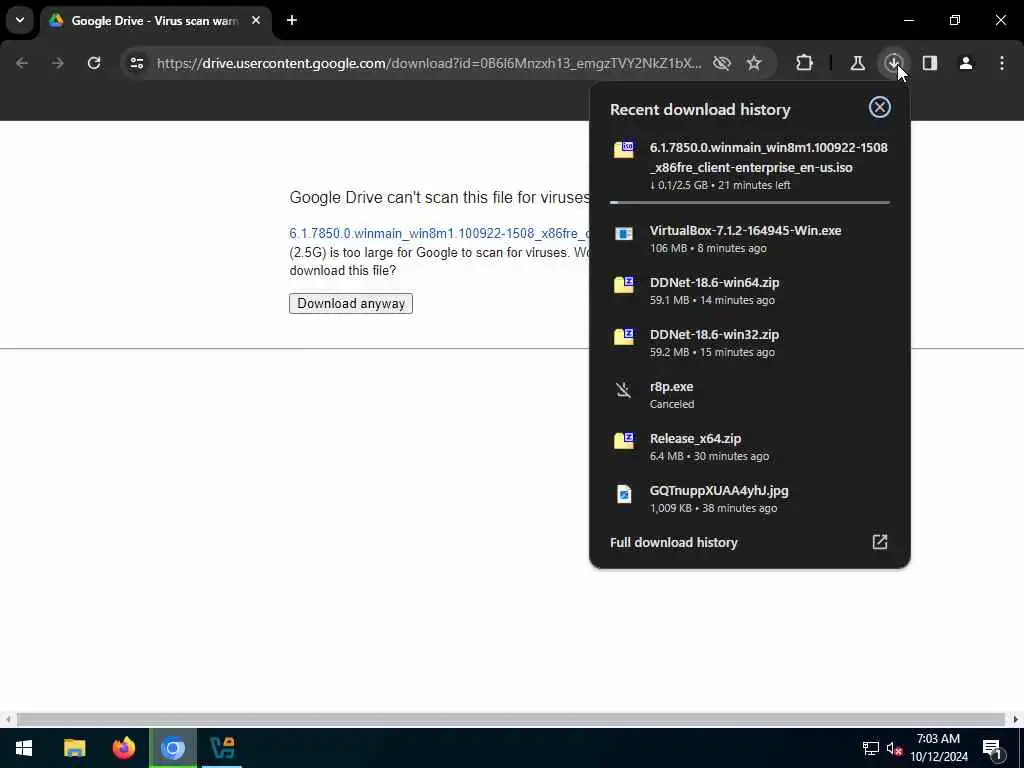Open the Extensions puzzle icon

coord(805,63)
